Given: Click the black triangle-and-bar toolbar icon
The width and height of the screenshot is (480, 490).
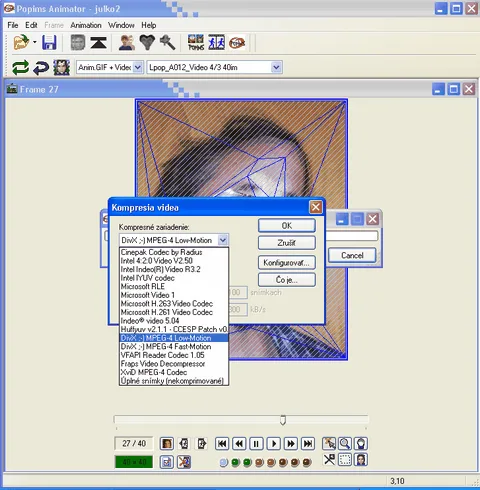Looking at the screenshot, I should [x=98, y=43].
